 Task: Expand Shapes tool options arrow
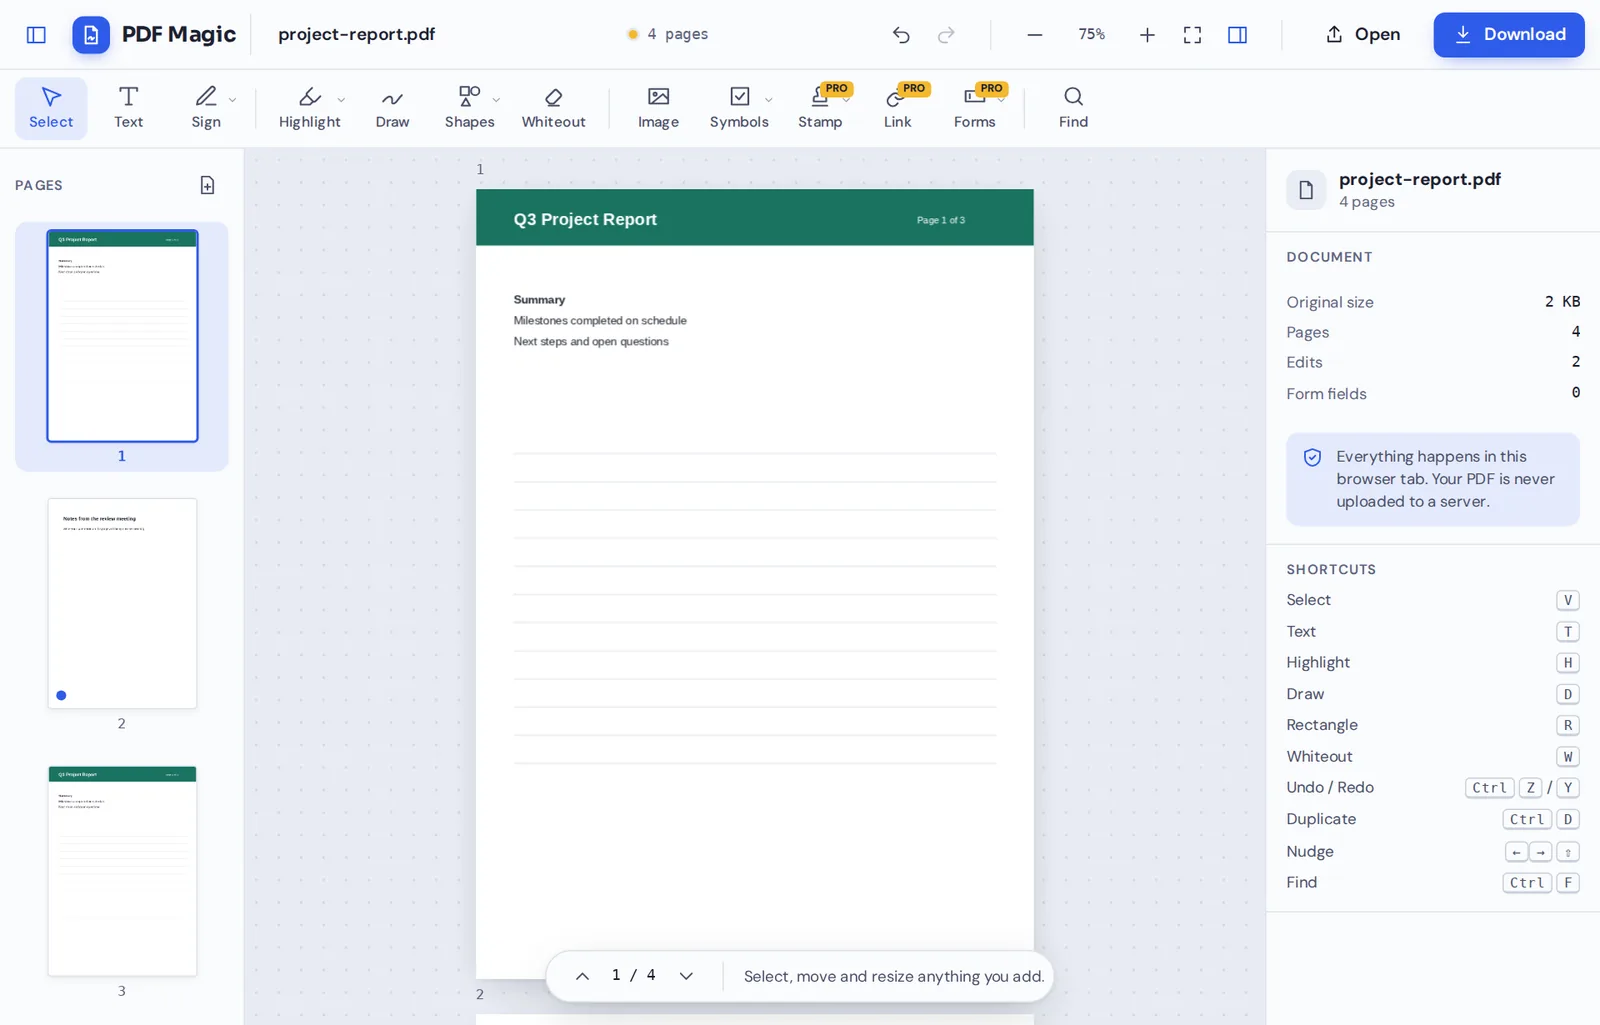pyautogui.click(x=496, y=100)
